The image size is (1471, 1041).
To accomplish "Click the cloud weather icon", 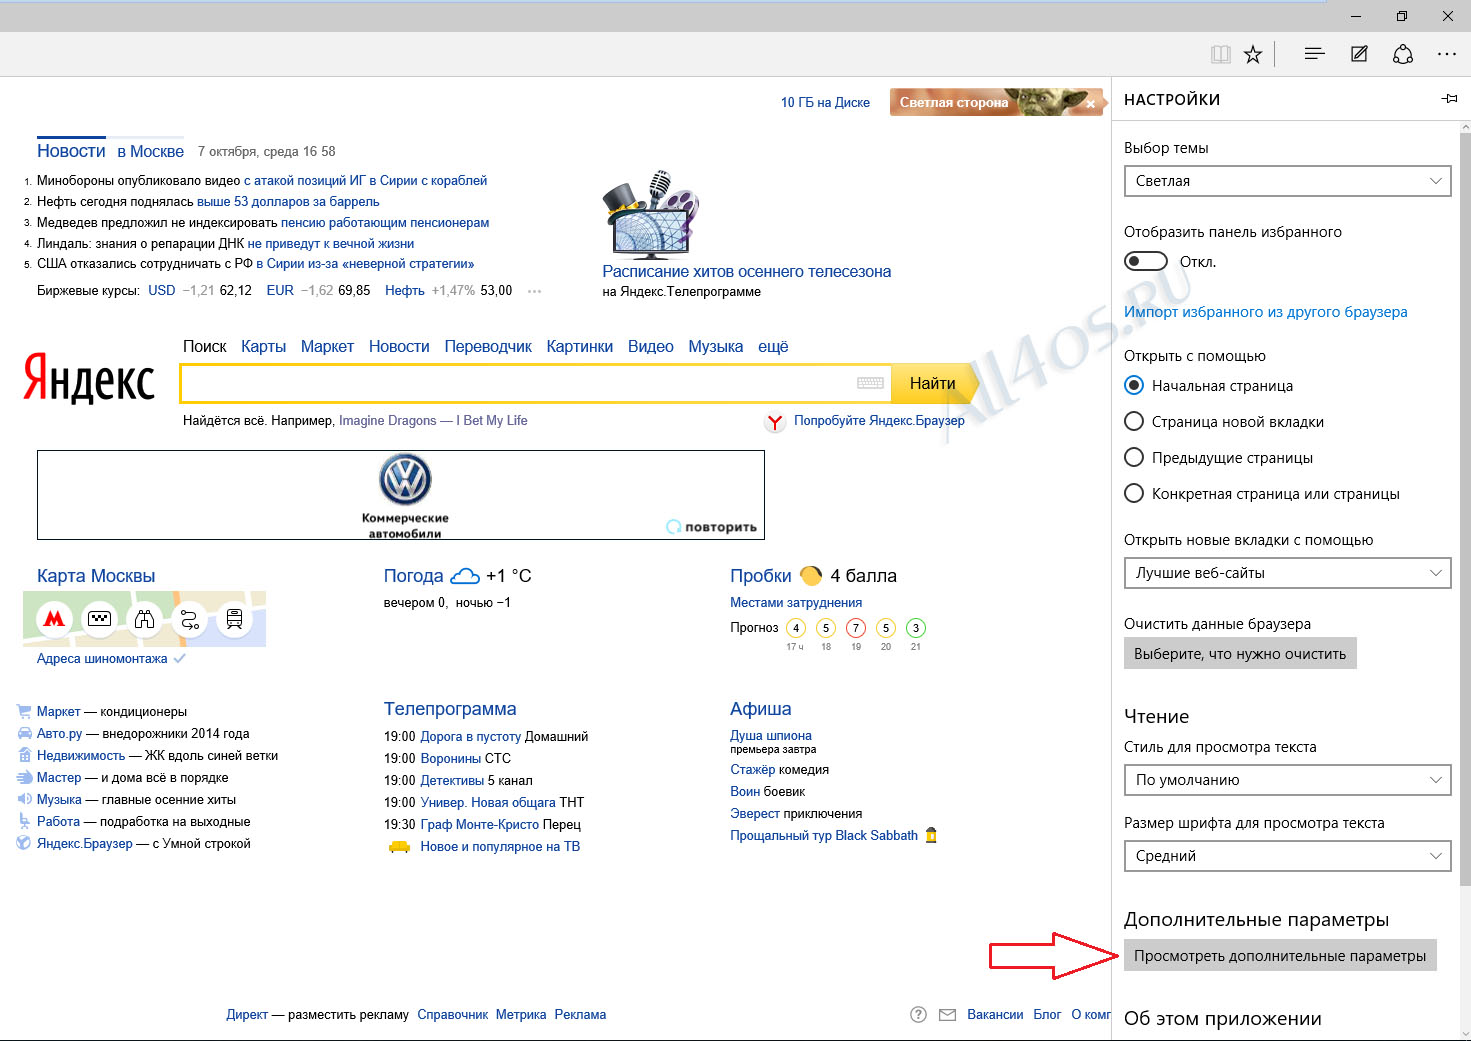I will (465, 576).
